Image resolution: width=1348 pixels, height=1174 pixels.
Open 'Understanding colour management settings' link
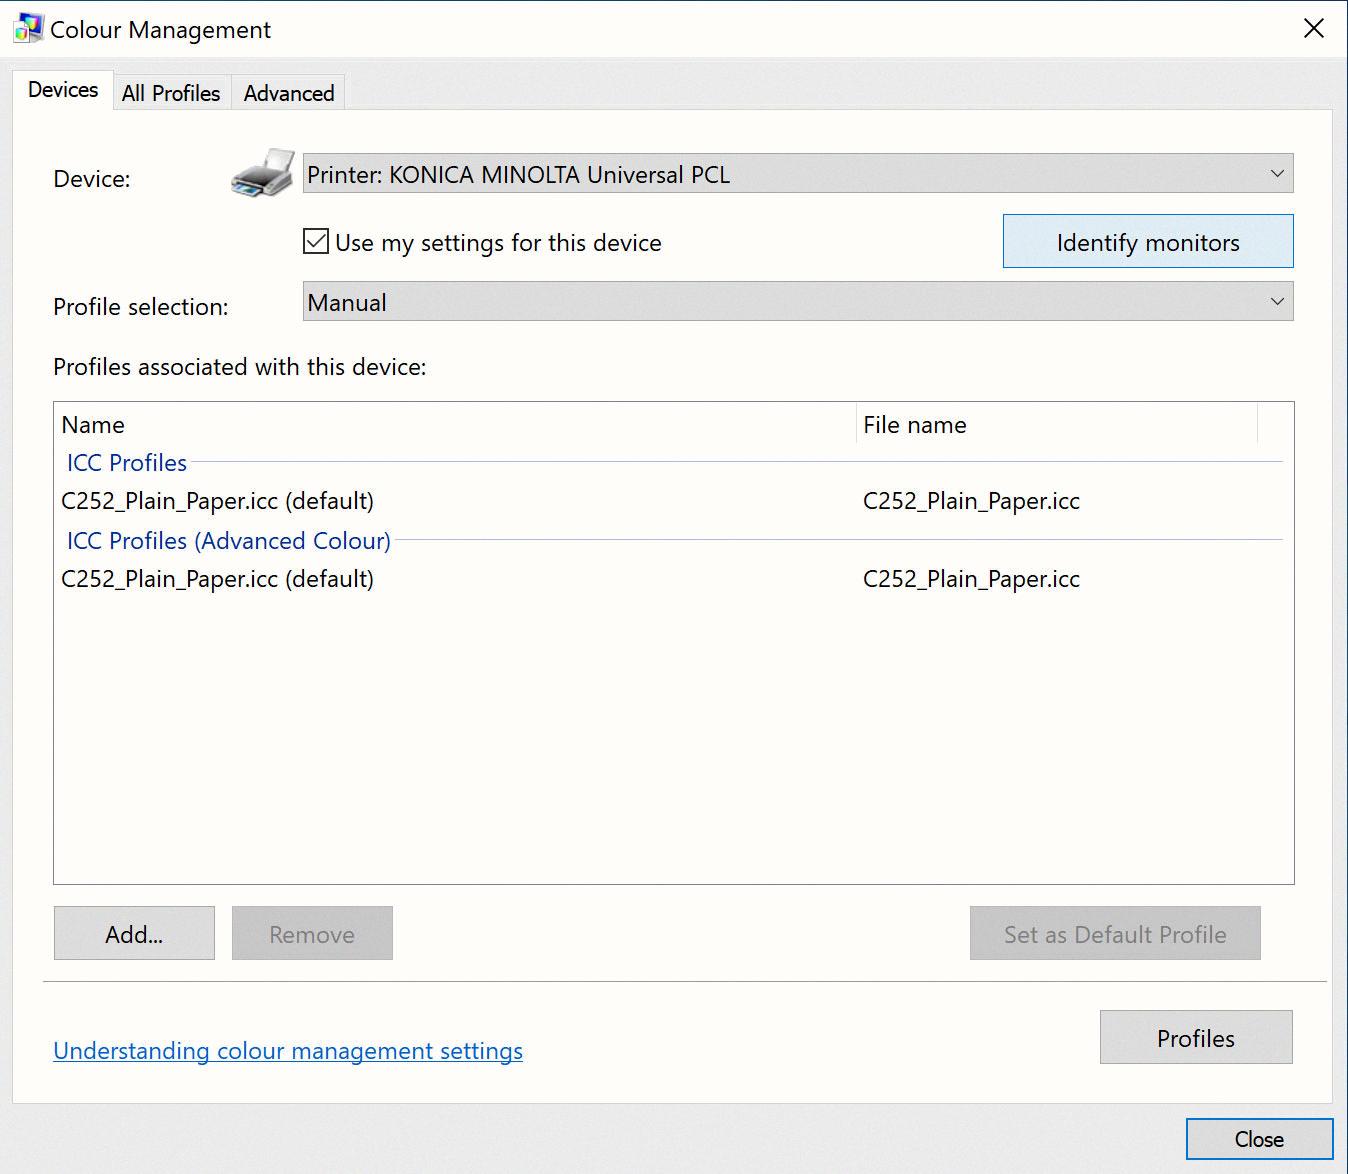pos(288,1051)
